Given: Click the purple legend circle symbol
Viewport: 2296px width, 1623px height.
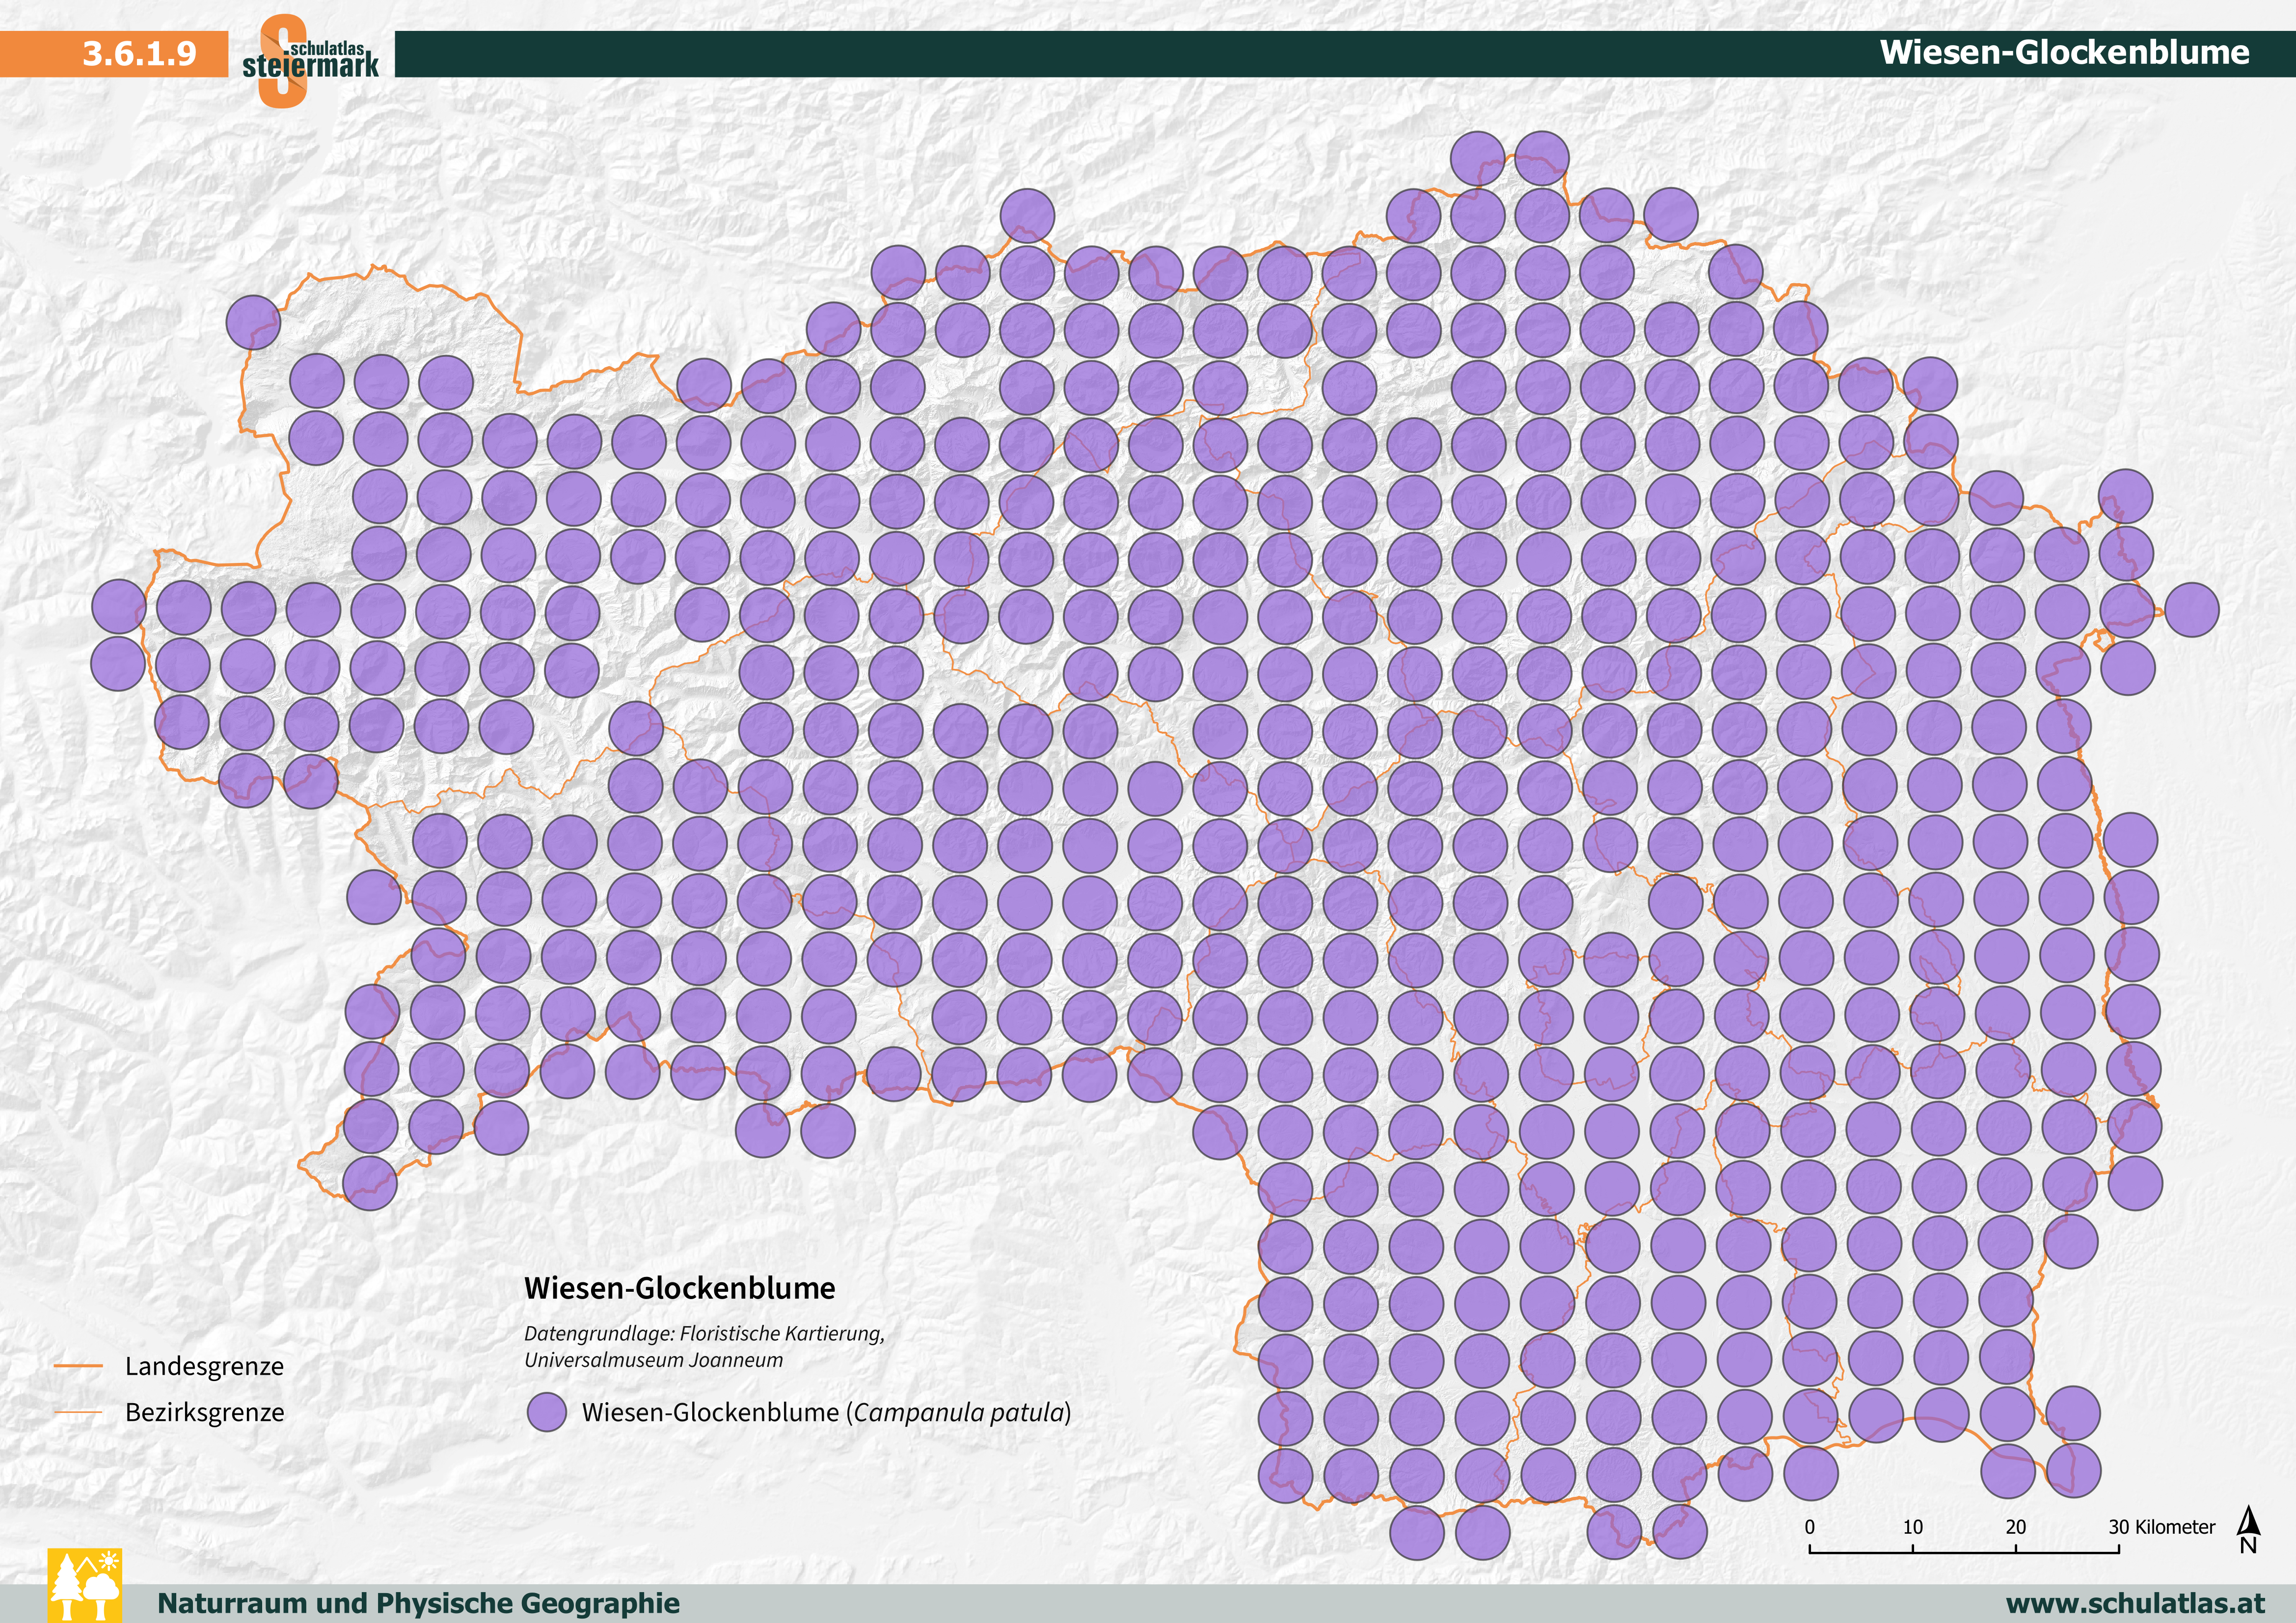Looking at the screenshot, I should coord(547,1413).
